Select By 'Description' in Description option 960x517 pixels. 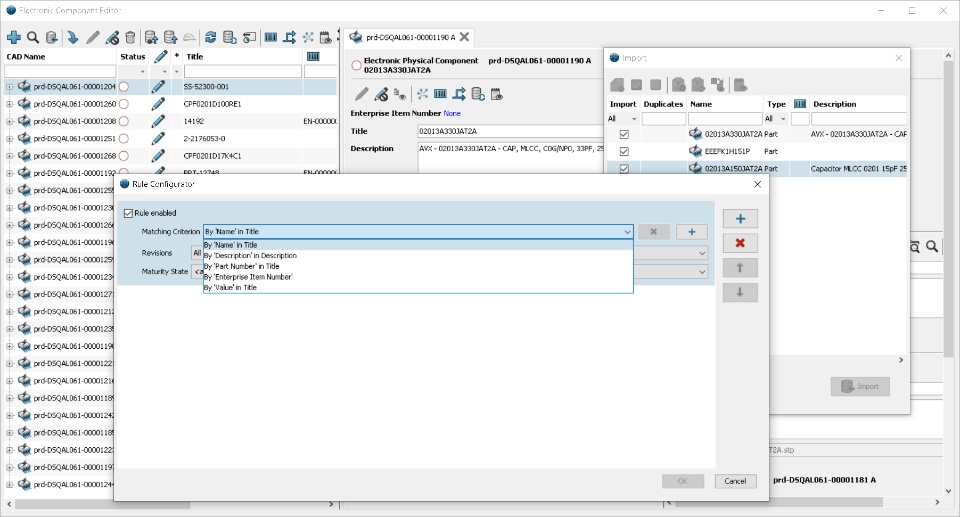[418, 255]
